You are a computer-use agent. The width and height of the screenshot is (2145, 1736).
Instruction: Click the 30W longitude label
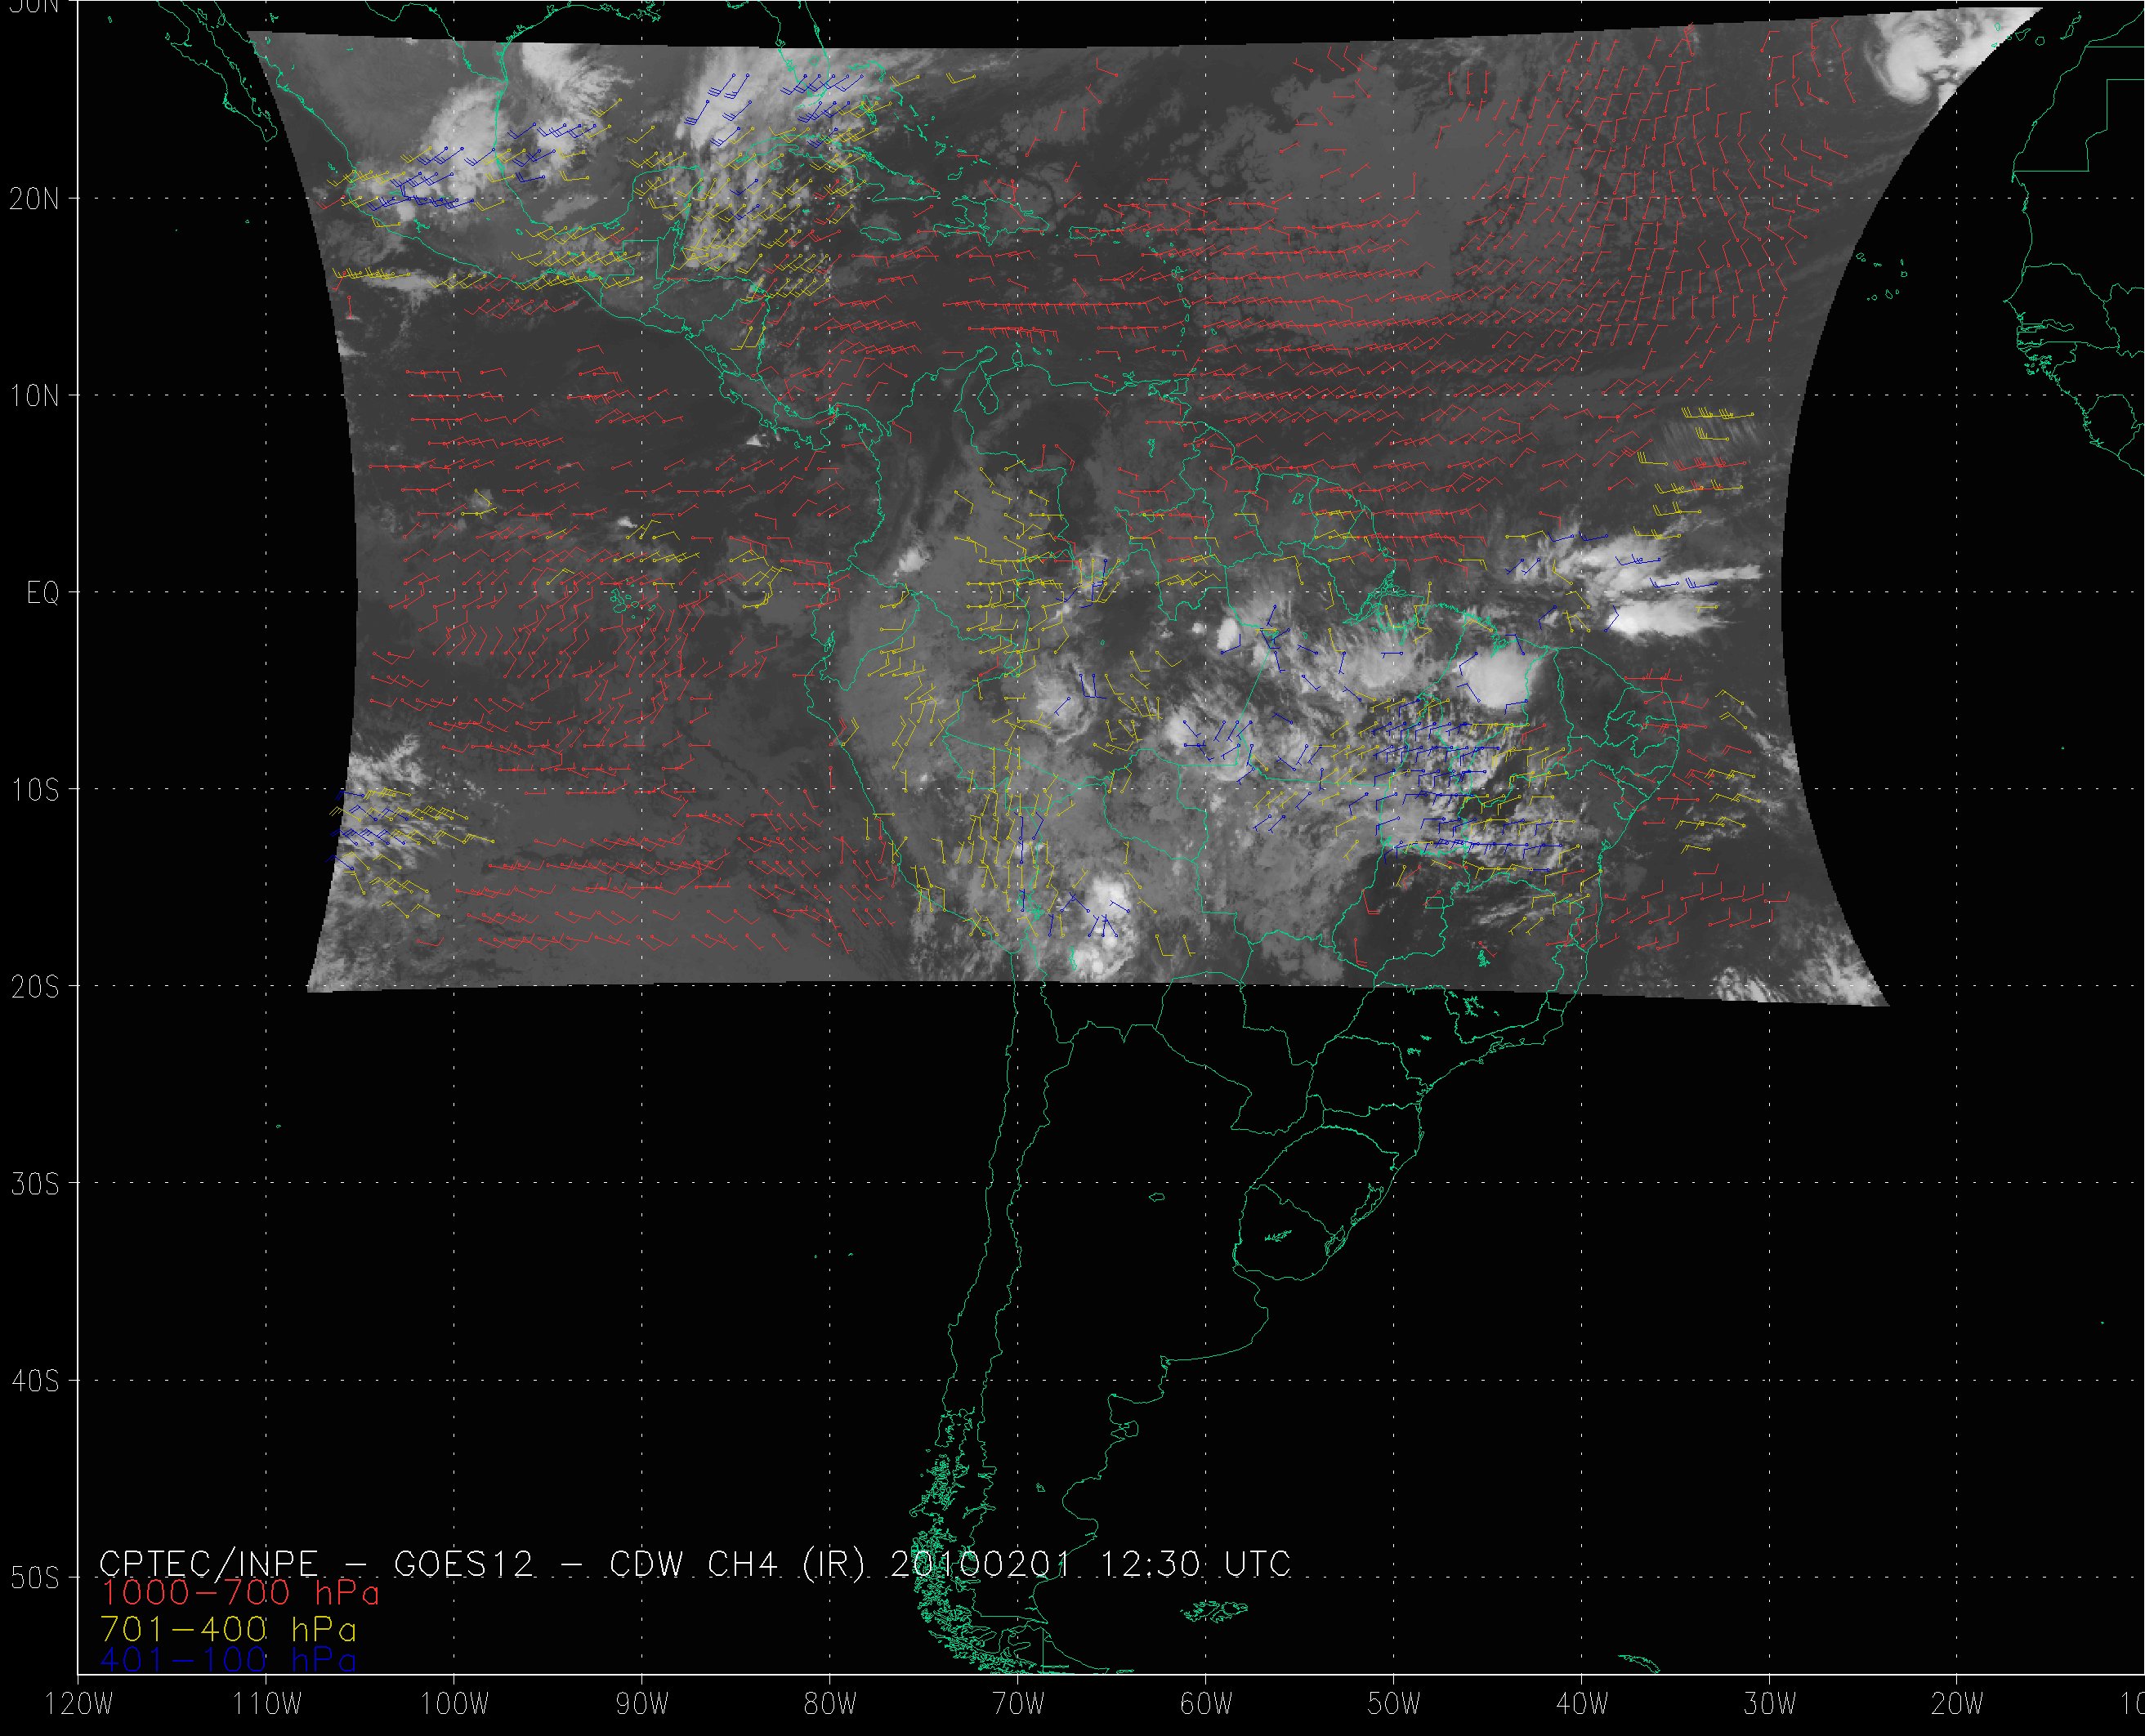(x=1770, y=1705)
